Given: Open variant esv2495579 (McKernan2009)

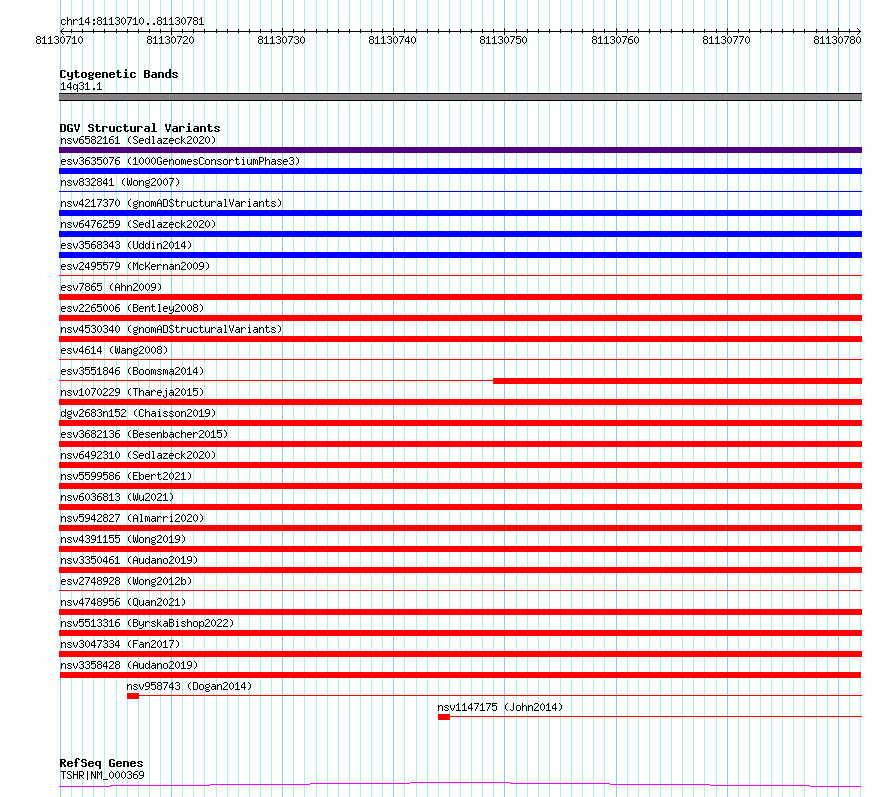Looking at the screenshot, I should 135,266.
